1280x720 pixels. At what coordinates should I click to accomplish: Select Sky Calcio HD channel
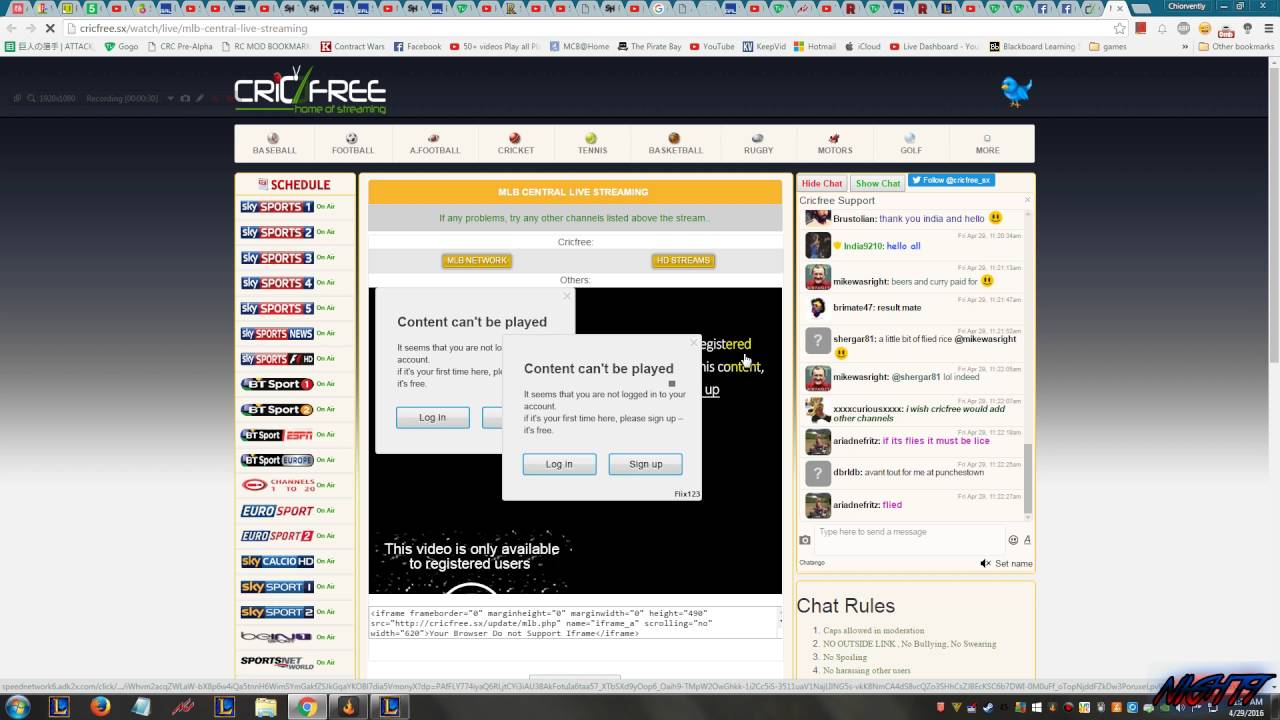click(x=277, y=561)
